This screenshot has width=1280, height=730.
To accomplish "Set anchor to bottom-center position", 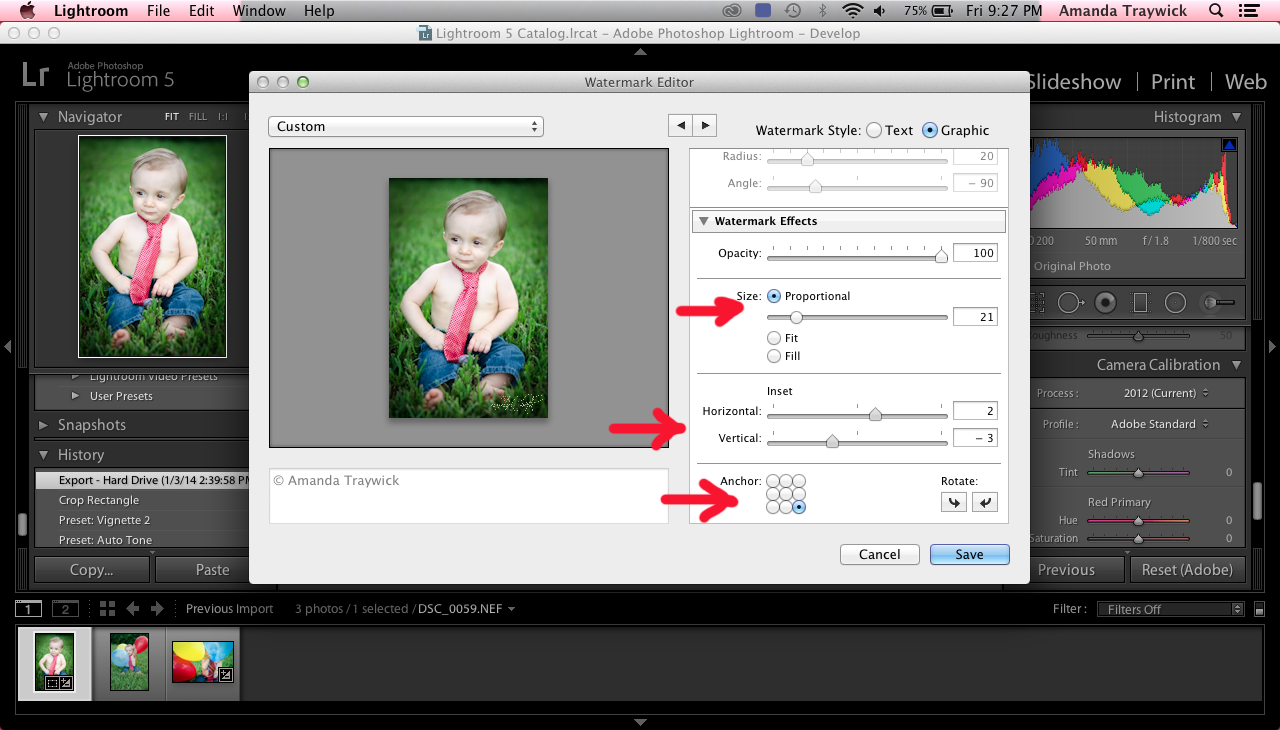I will pos(787,506).
